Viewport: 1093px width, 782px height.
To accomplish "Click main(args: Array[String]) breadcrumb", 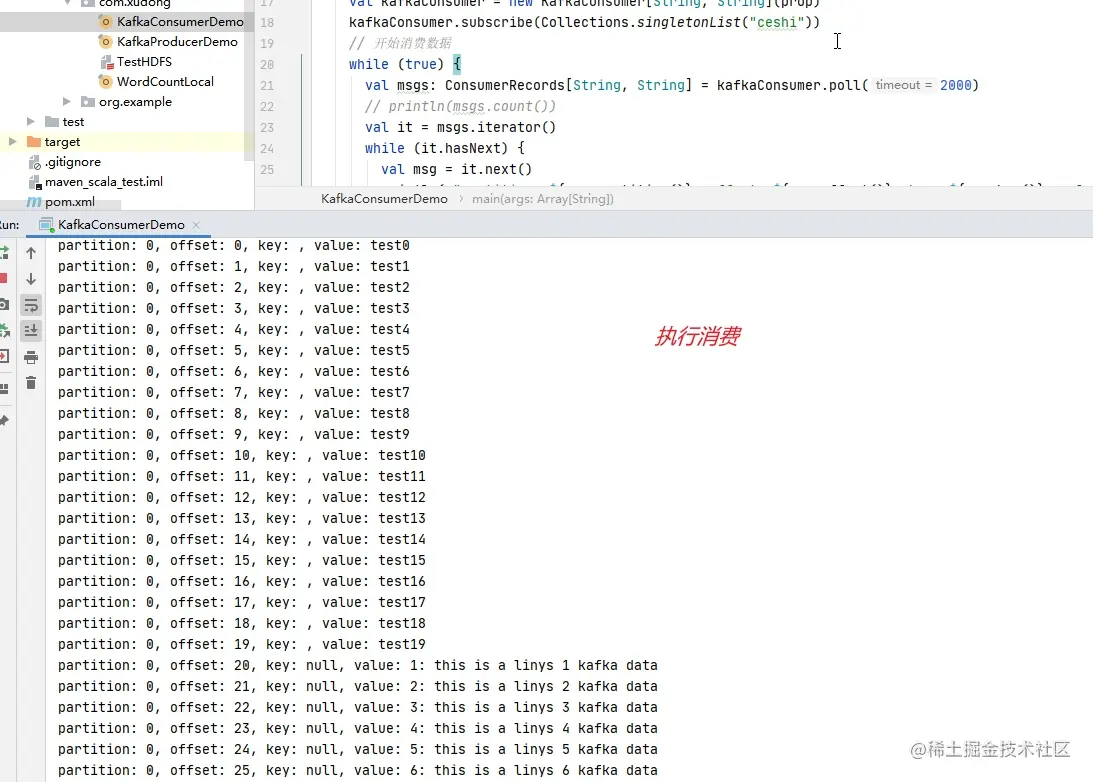I will 542,199.
